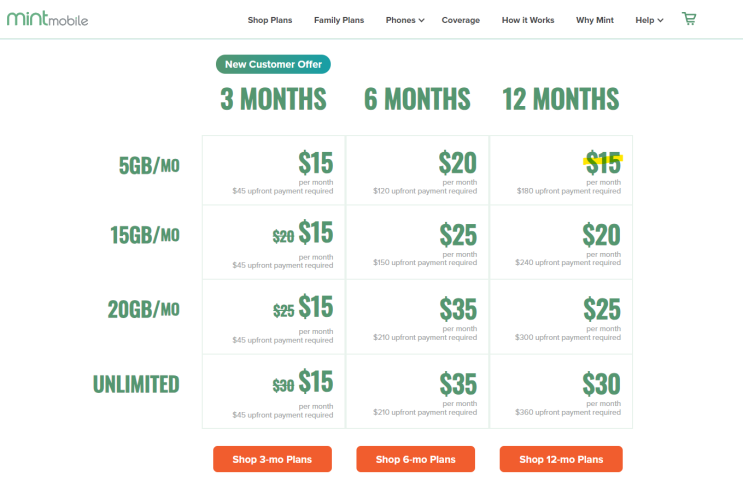743x482 pixels.
Task: Expand the Help dropdown menu
Action: click(649, 20)
